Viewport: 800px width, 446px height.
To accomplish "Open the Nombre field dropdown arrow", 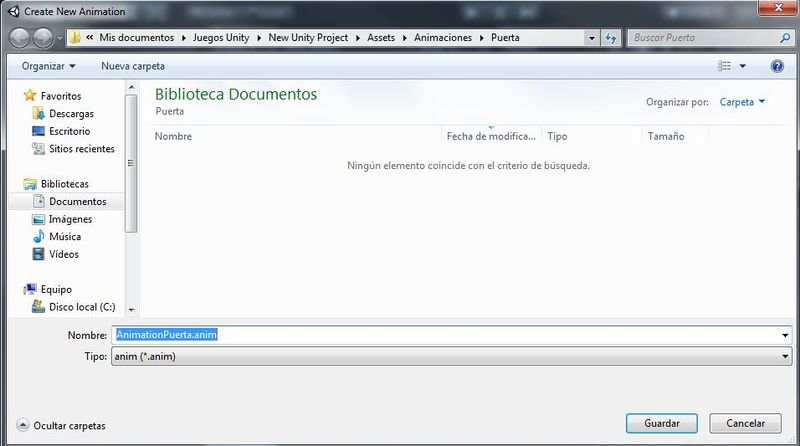I will click(785, 335).
